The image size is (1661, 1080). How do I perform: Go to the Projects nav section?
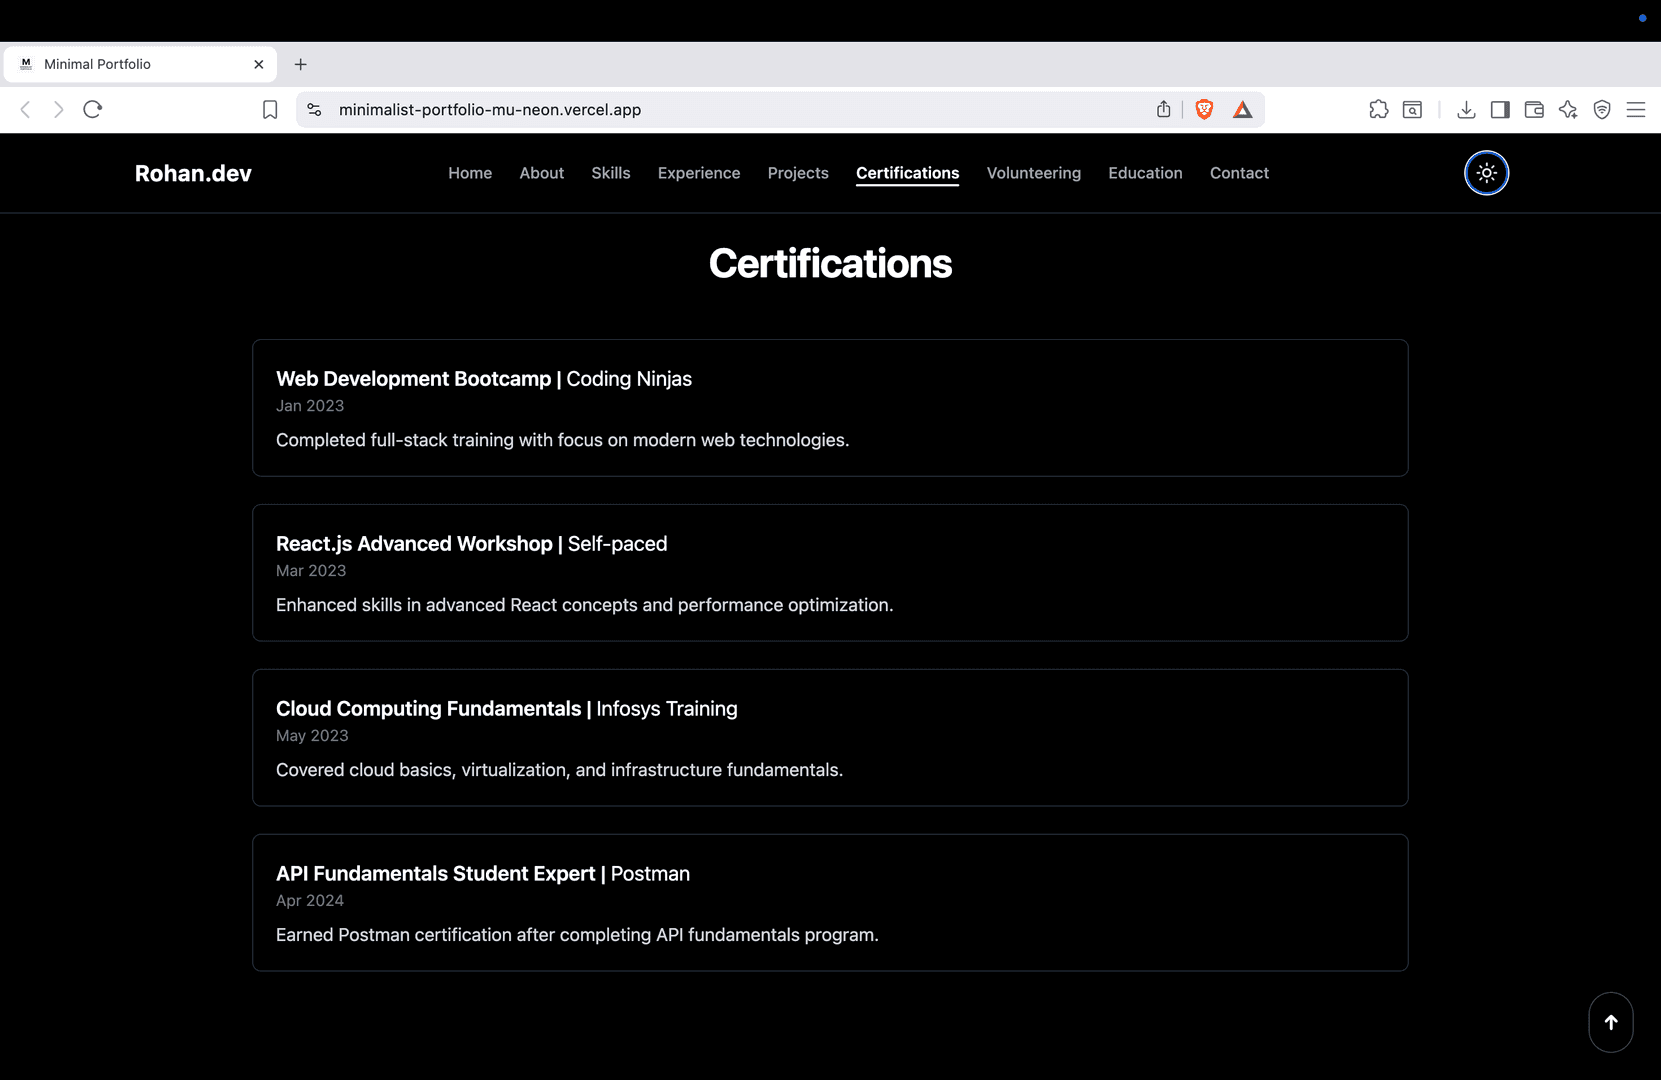(797, 173)
